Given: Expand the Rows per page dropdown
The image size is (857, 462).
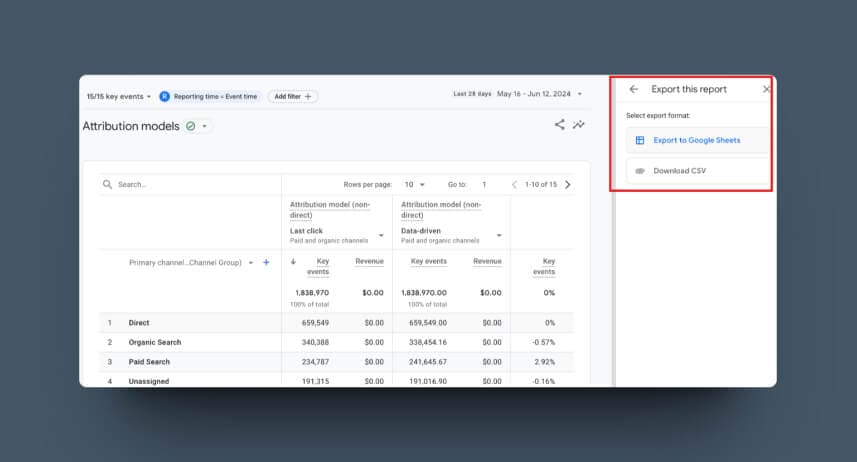Looking at the screenshot, I should (415, 184).
